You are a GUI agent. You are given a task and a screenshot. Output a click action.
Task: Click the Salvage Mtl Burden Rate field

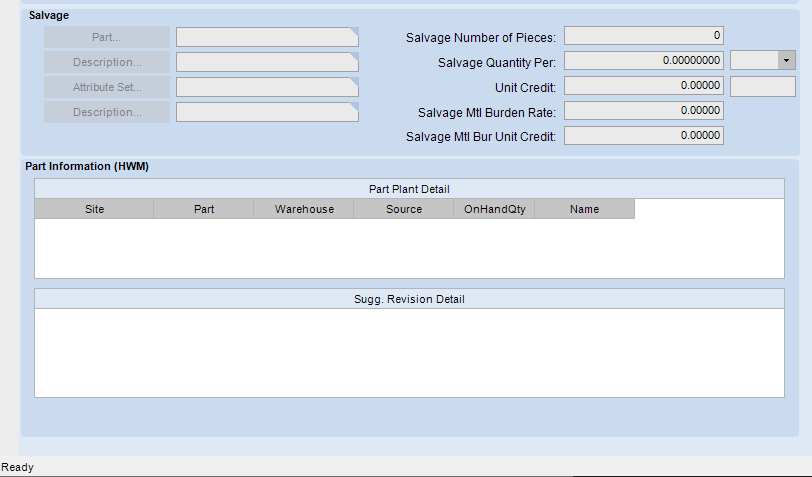[x=644, y=110]
